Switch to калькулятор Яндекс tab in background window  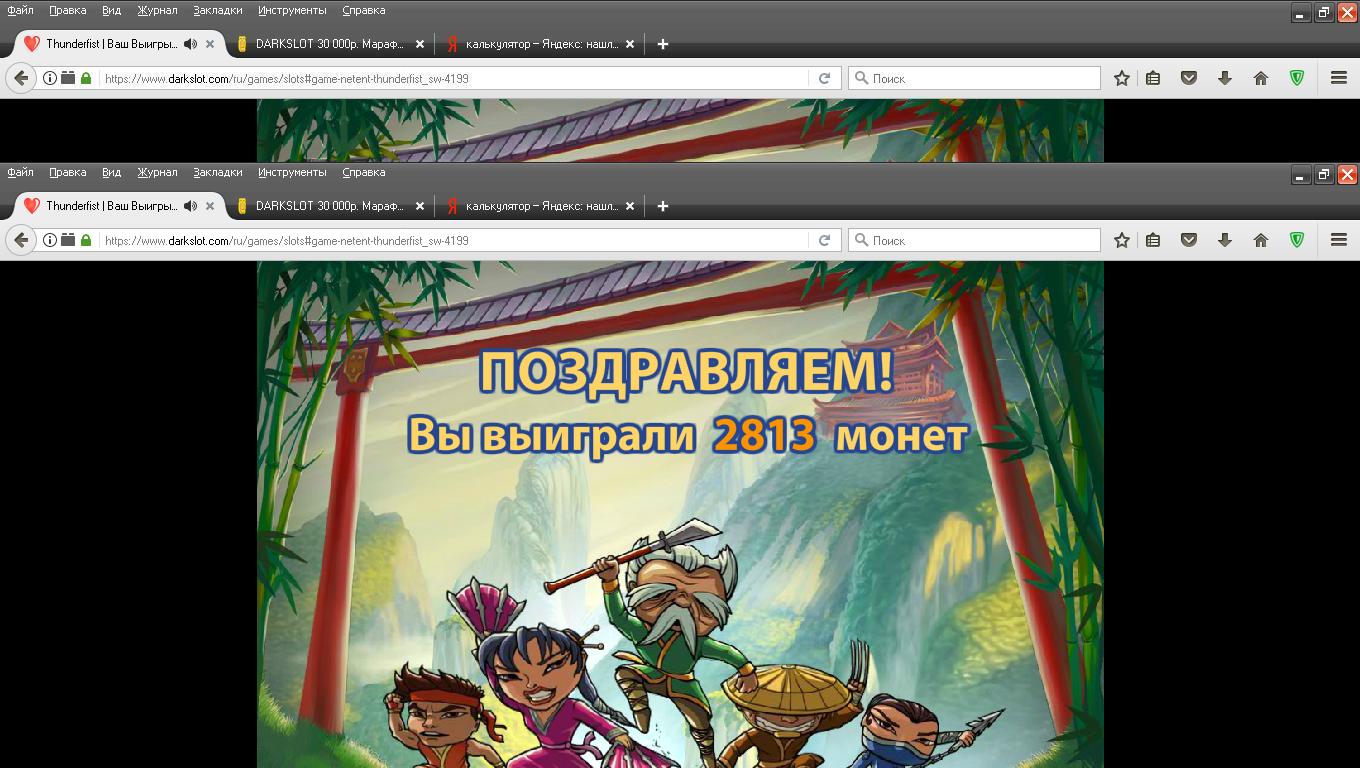point(540,44)
